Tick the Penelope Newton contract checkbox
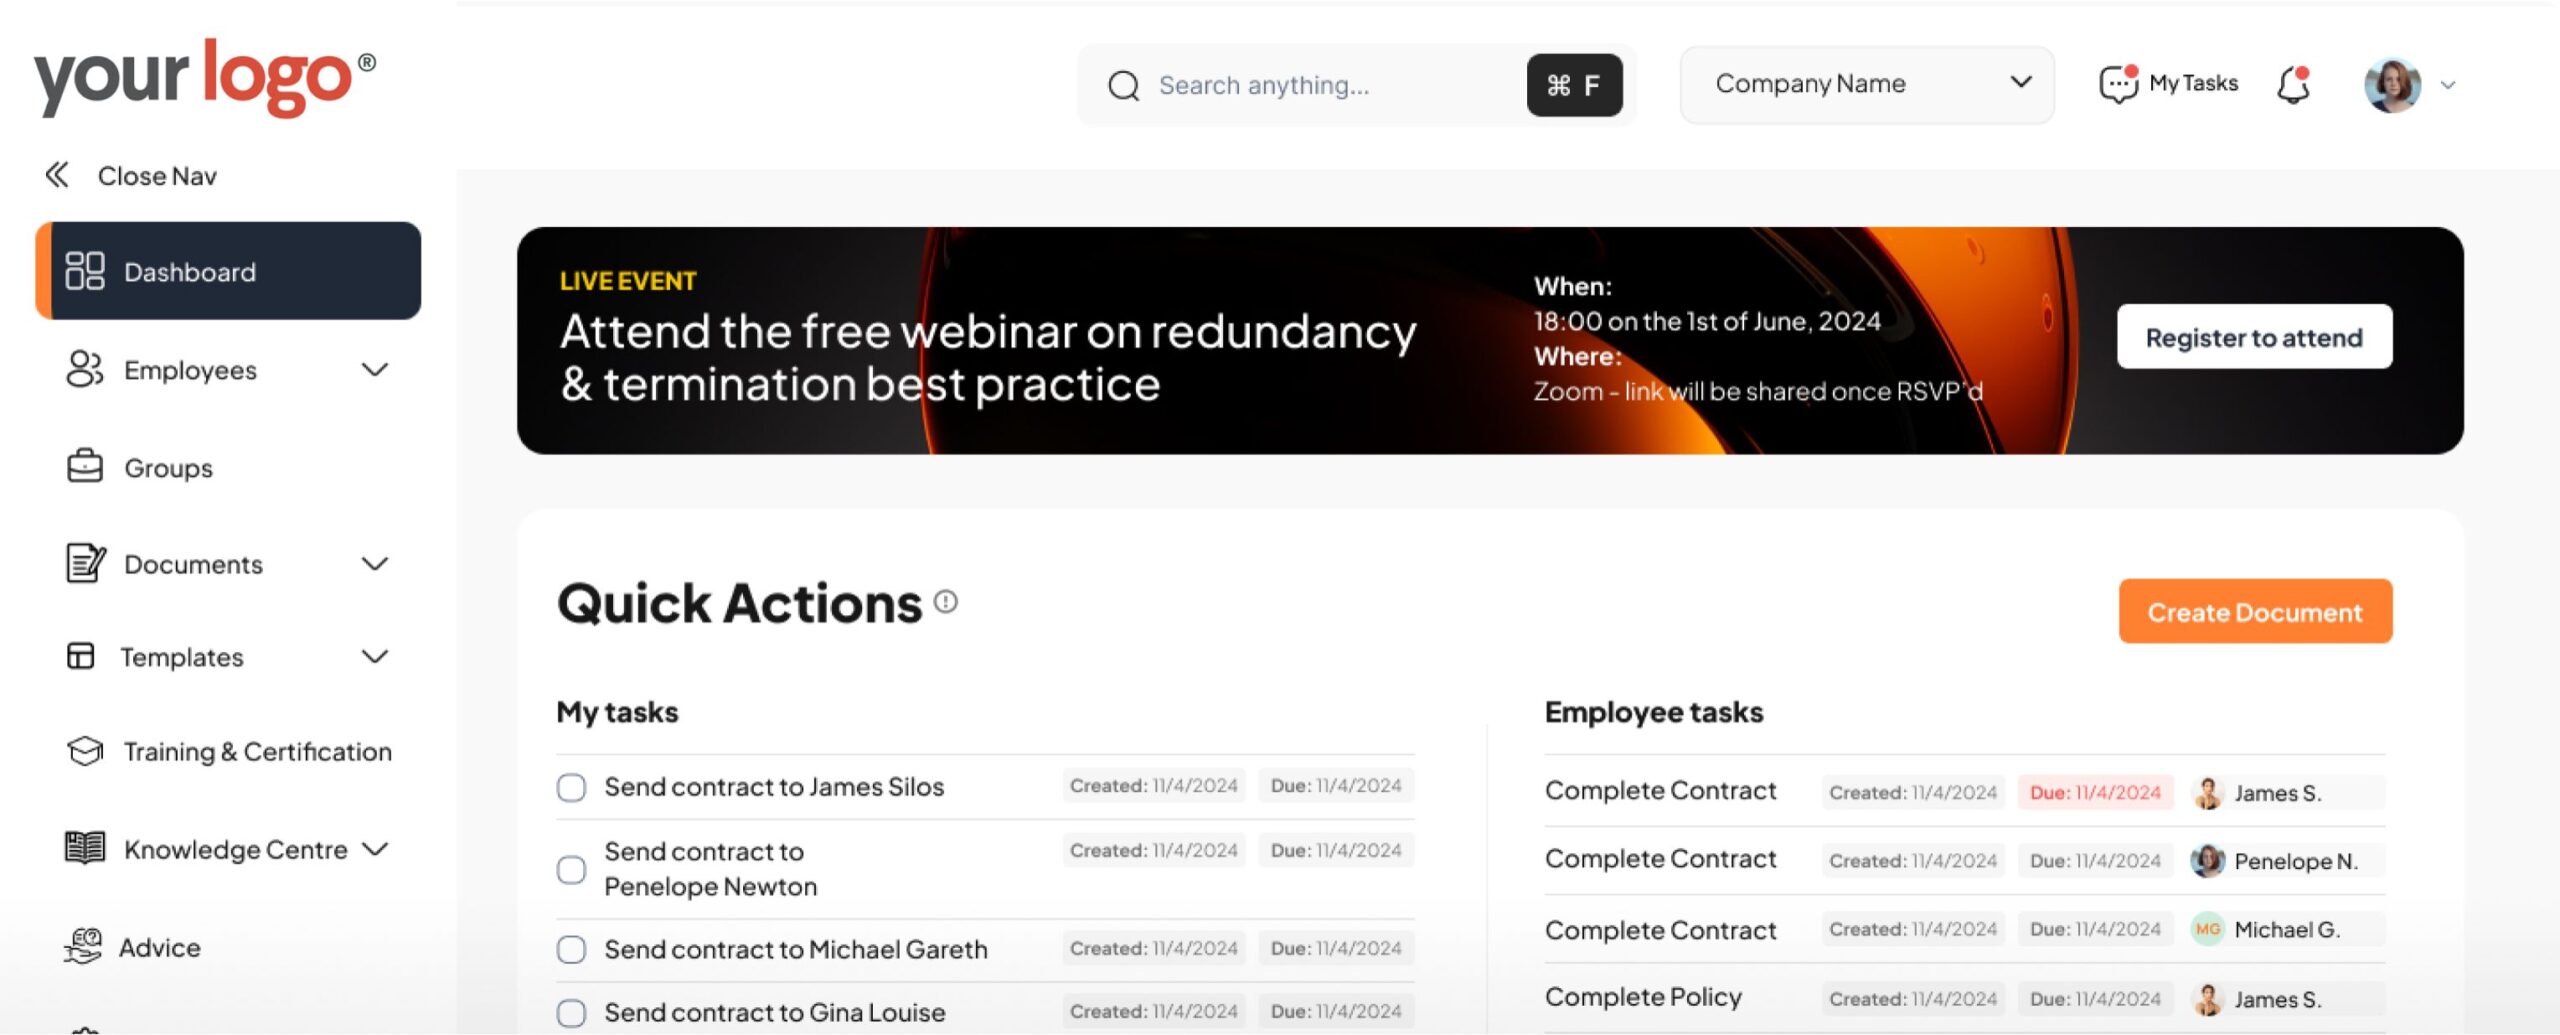The image size is (2560, 1035). pyautogui.click(x=571, y=869)
